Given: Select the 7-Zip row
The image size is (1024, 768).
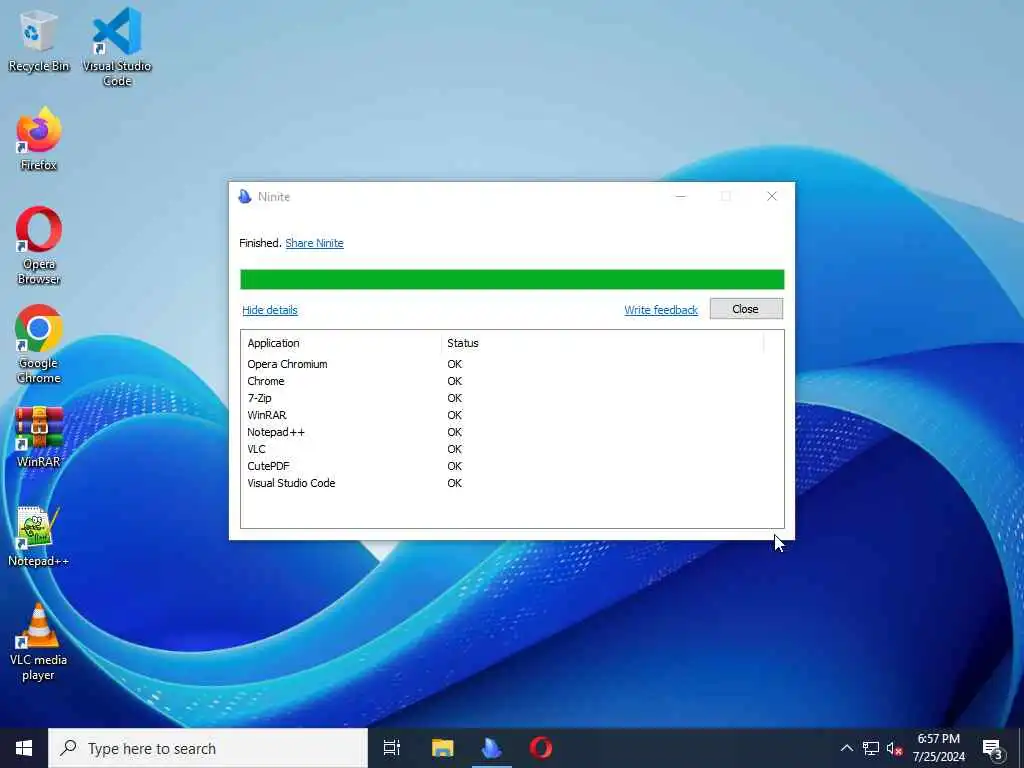Looking at the screenshot, I should click(512, 398).
